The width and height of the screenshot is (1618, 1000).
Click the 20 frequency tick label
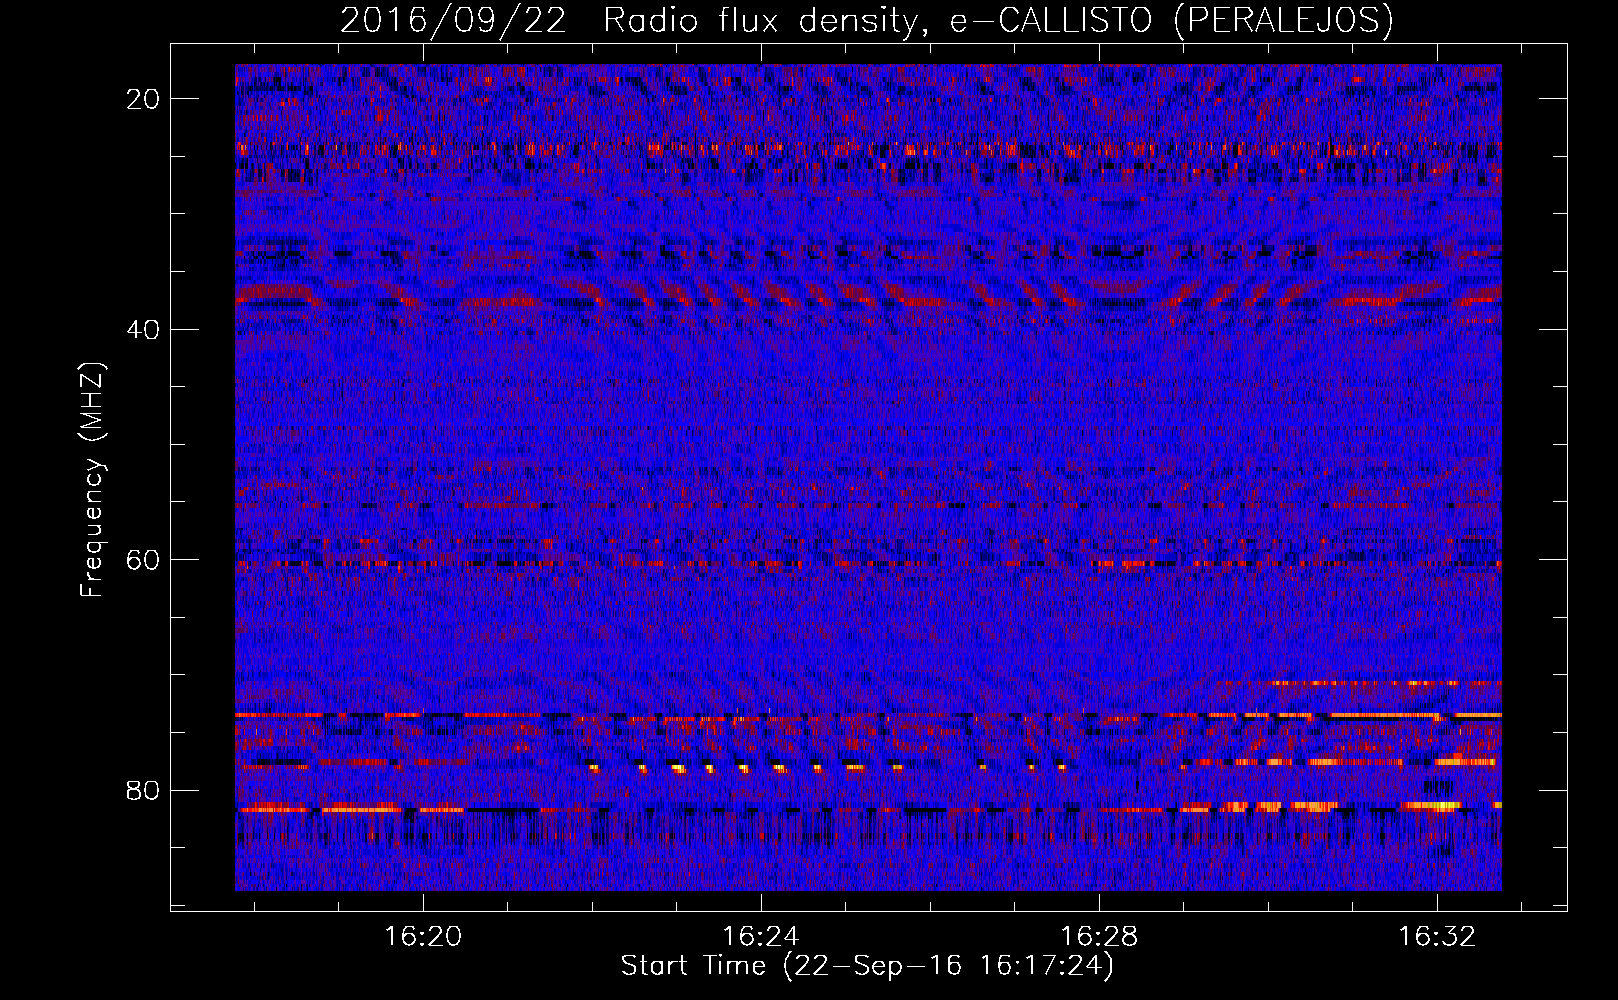click(x=144, y=99)
